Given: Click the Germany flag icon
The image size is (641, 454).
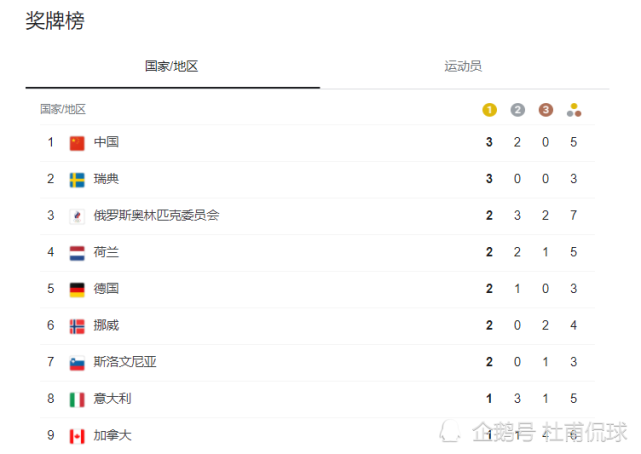Looking at the screenshot, I should tap(77, 290).
